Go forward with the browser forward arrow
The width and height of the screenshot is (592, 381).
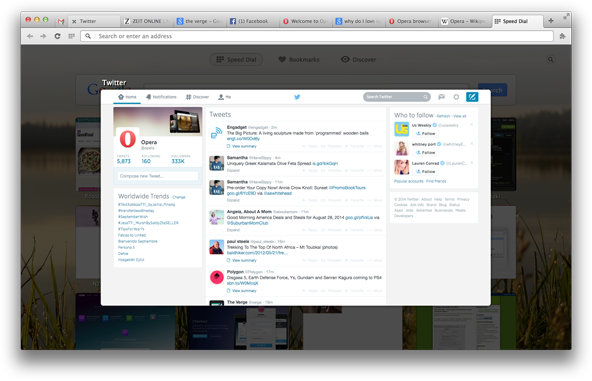(x=43, y=36)
